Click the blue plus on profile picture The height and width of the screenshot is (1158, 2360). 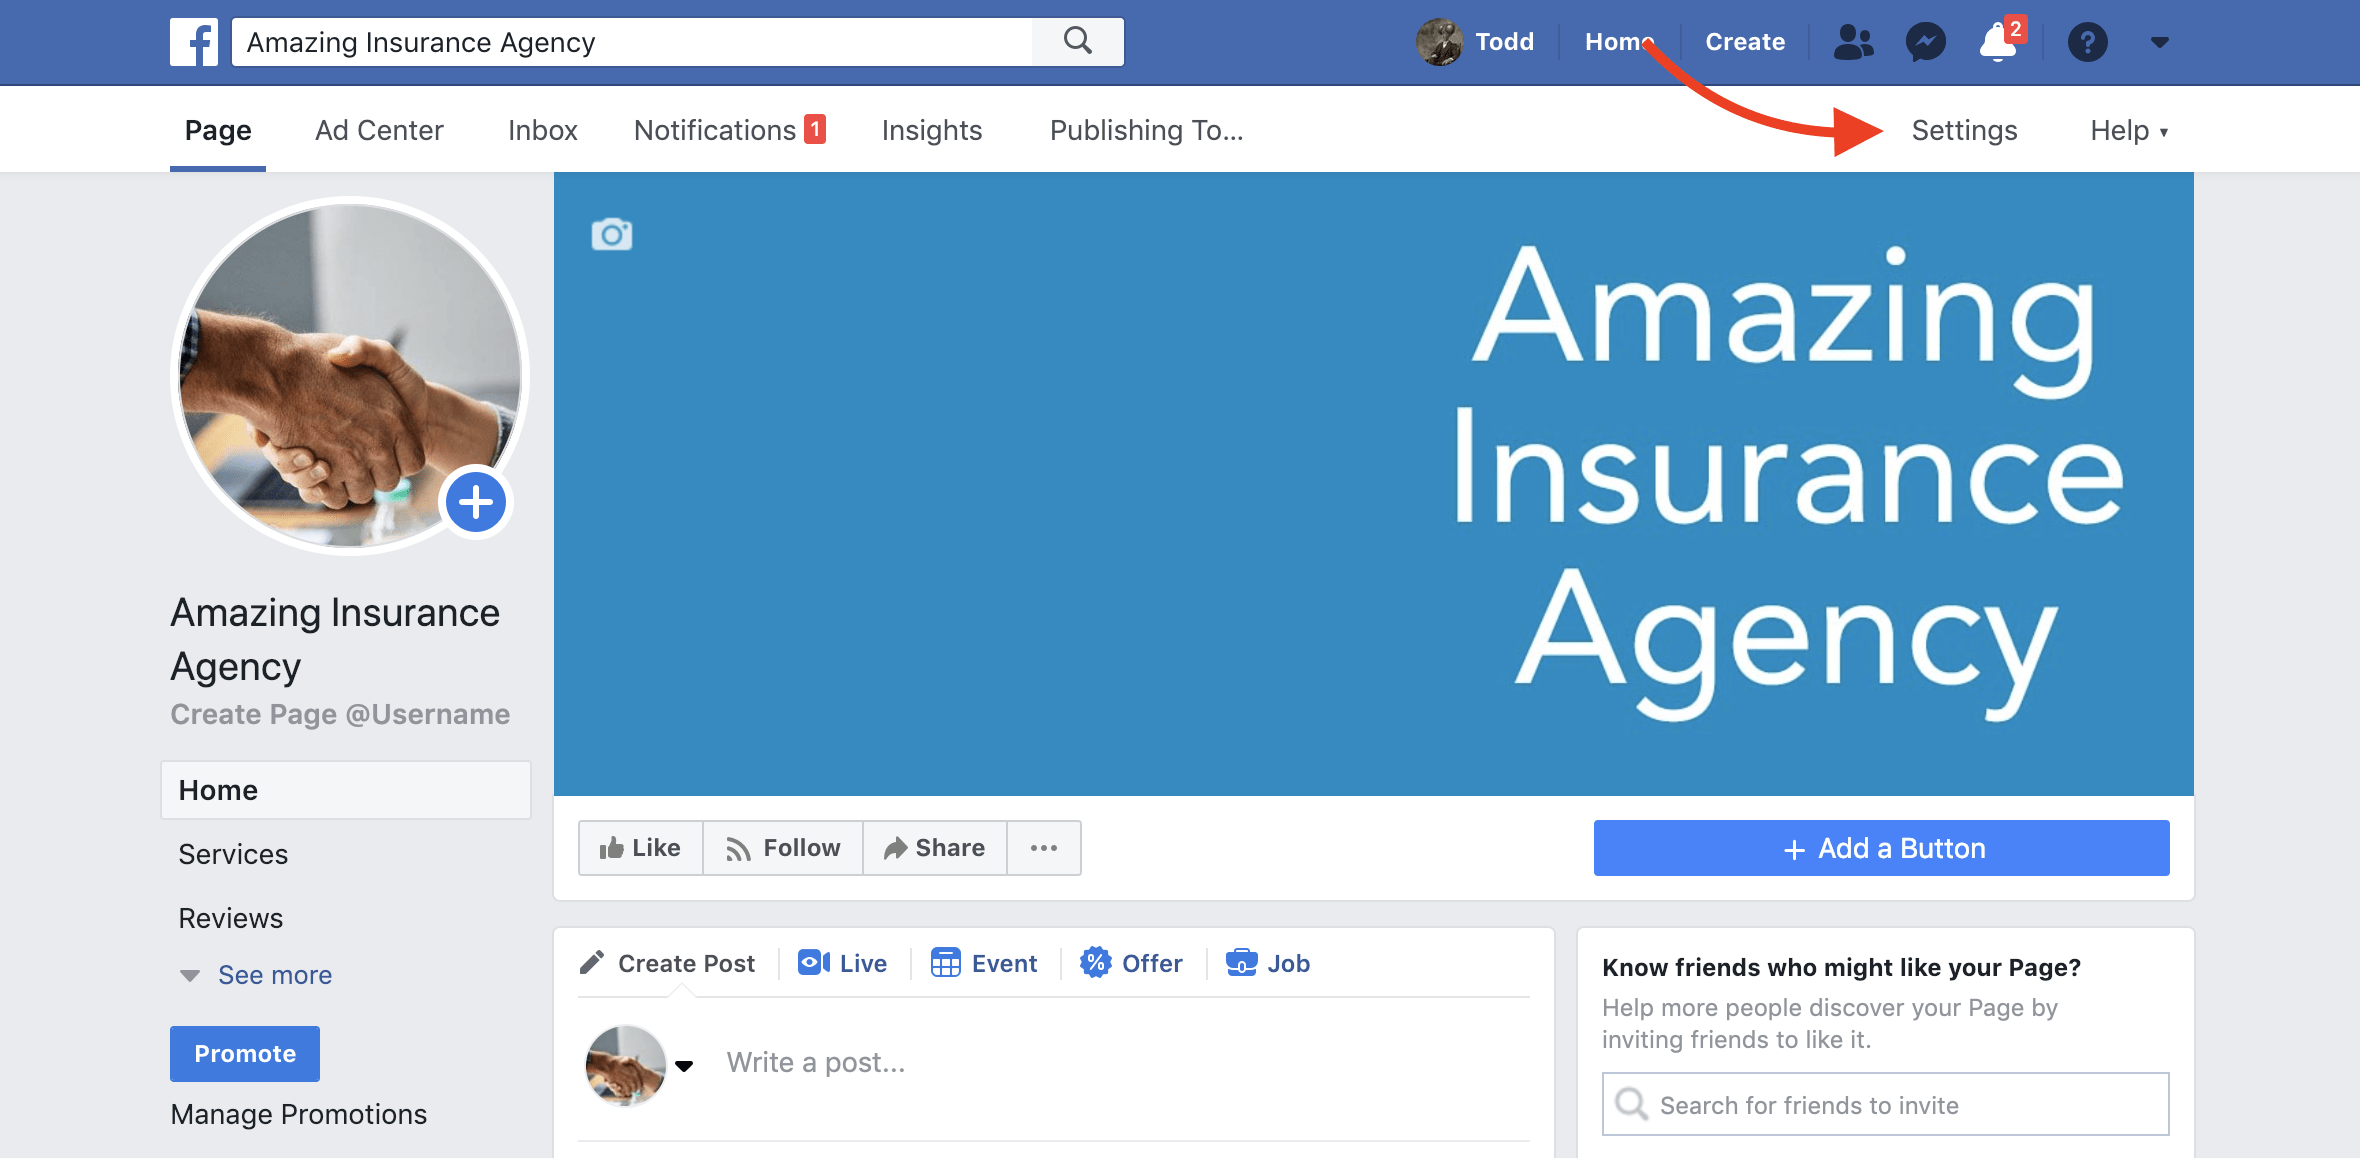476,502
